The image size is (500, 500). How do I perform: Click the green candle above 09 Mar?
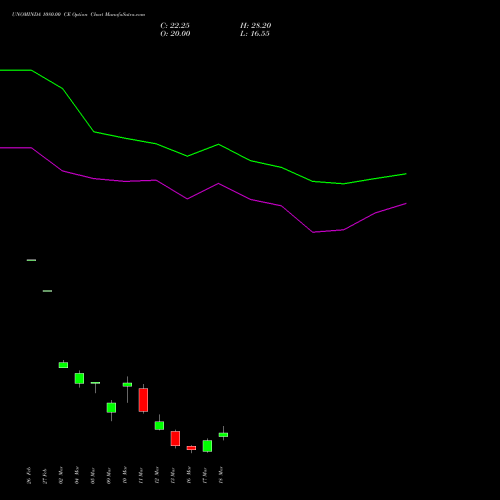tap(111, 408)
